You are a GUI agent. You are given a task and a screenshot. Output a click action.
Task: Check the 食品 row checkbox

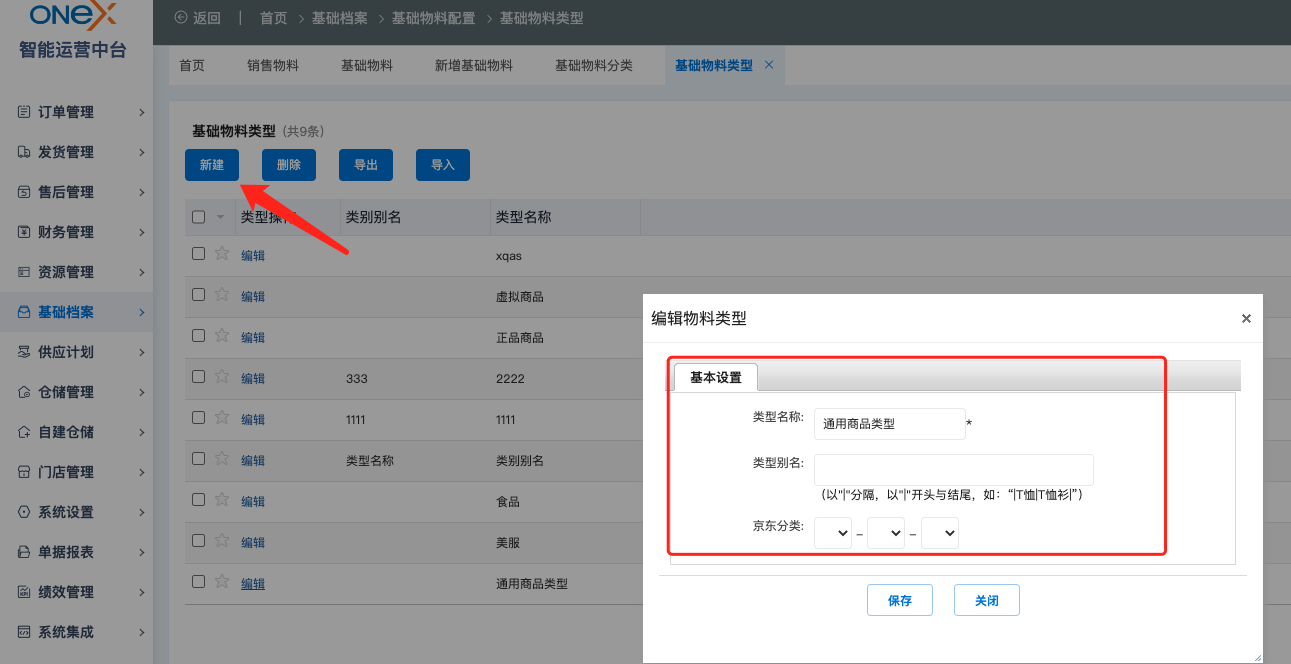pos(198,500)
